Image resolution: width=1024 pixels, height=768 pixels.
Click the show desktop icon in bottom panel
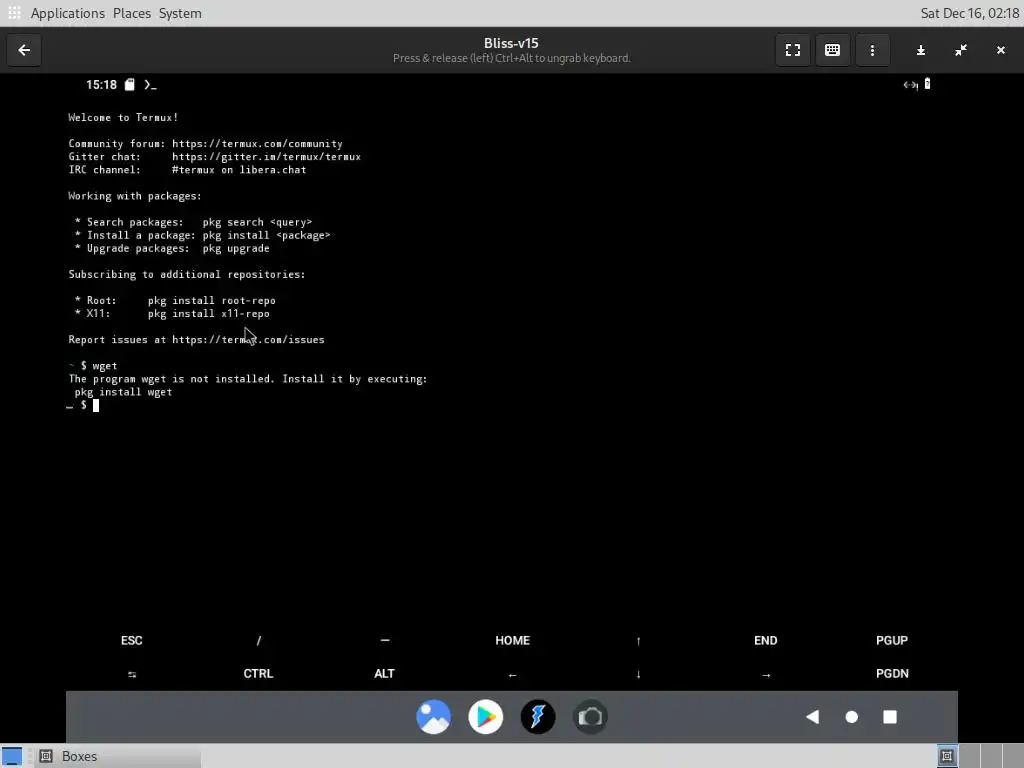click(x=12, y=756)
